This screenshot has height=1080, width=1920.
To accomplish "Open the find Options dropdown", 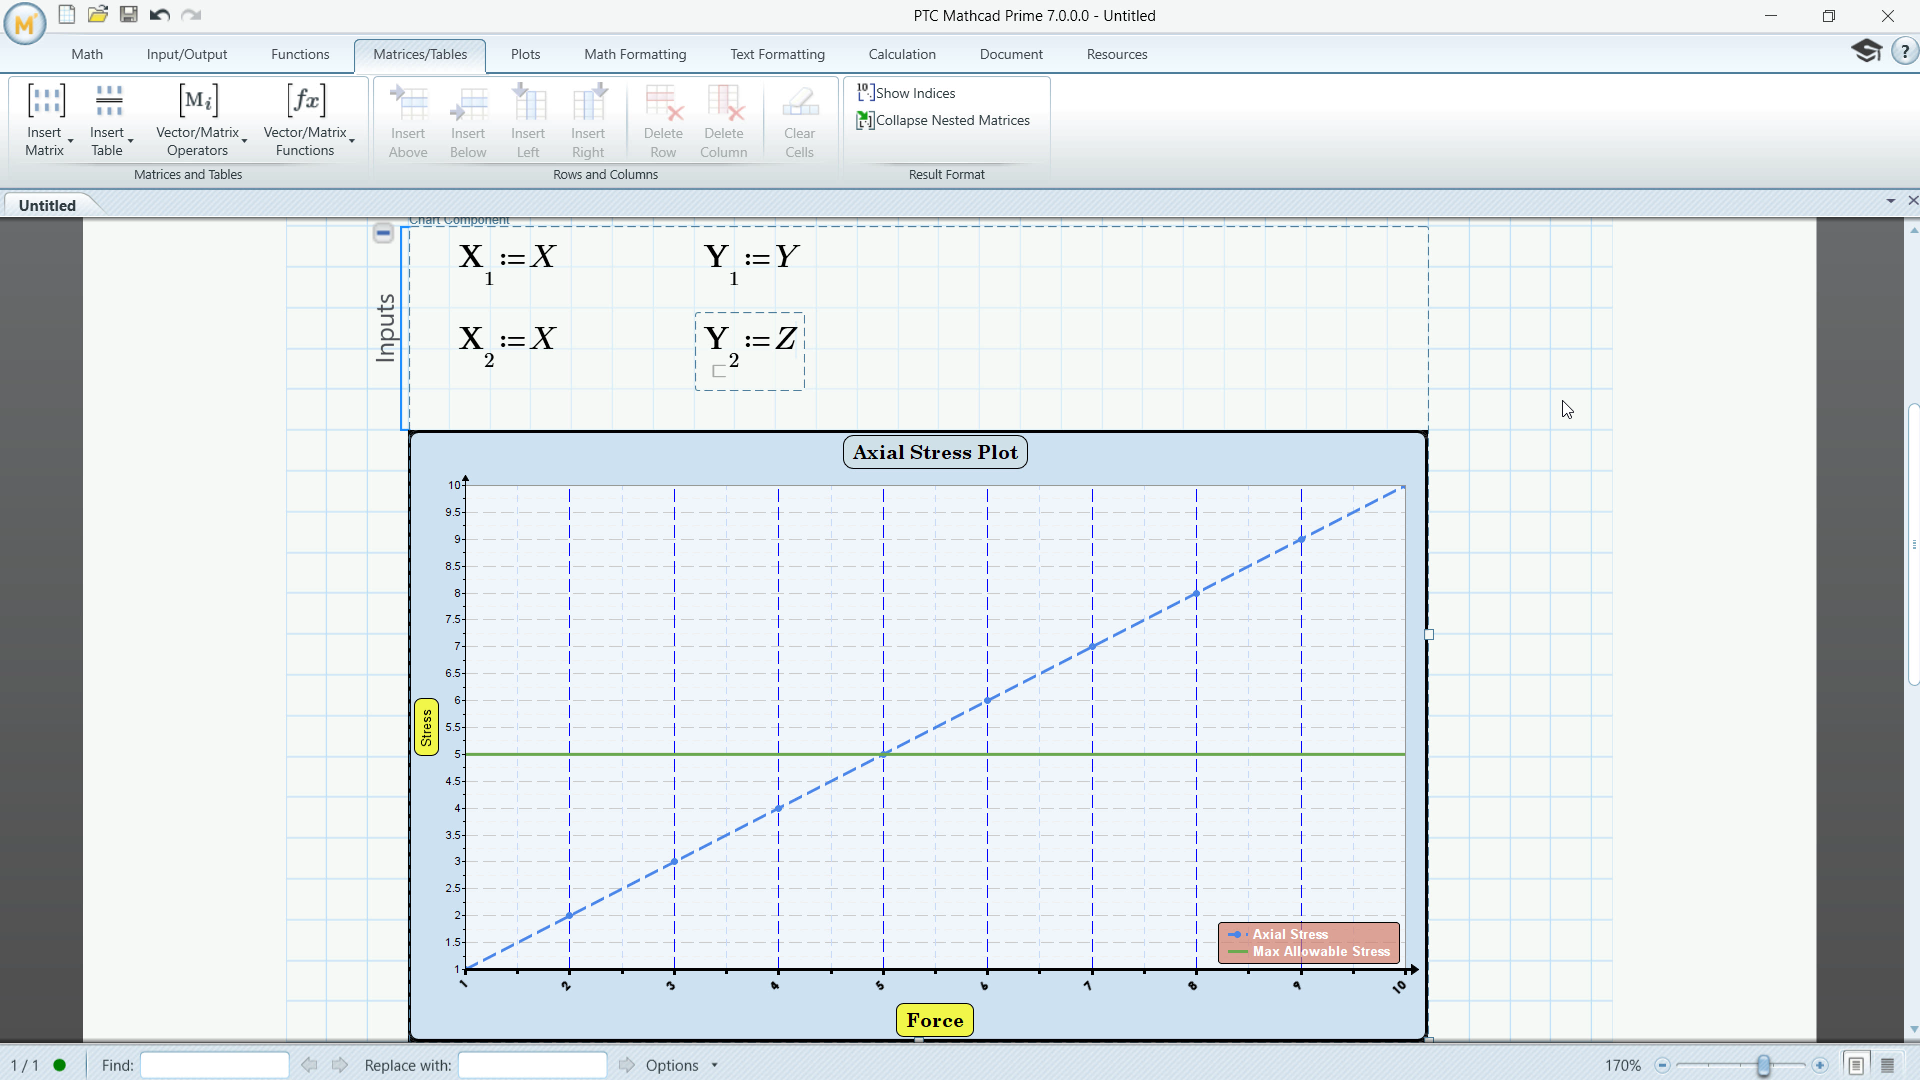I will tap(681, 1065).
